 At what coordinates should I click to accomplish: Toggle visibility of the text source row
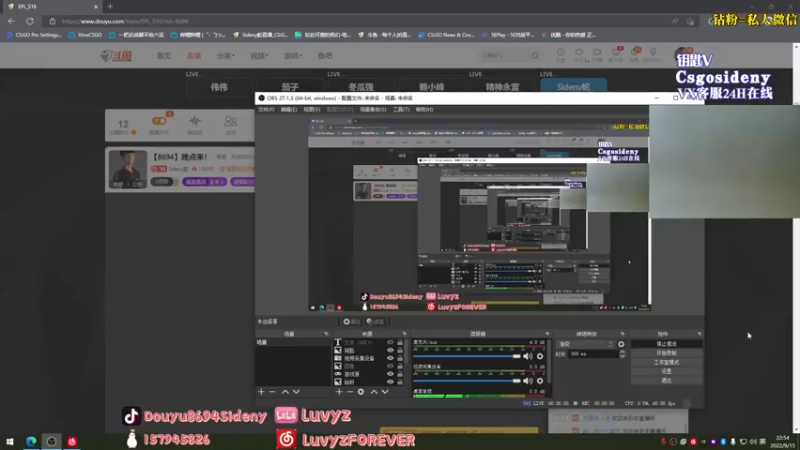click(x=390, y=342)
